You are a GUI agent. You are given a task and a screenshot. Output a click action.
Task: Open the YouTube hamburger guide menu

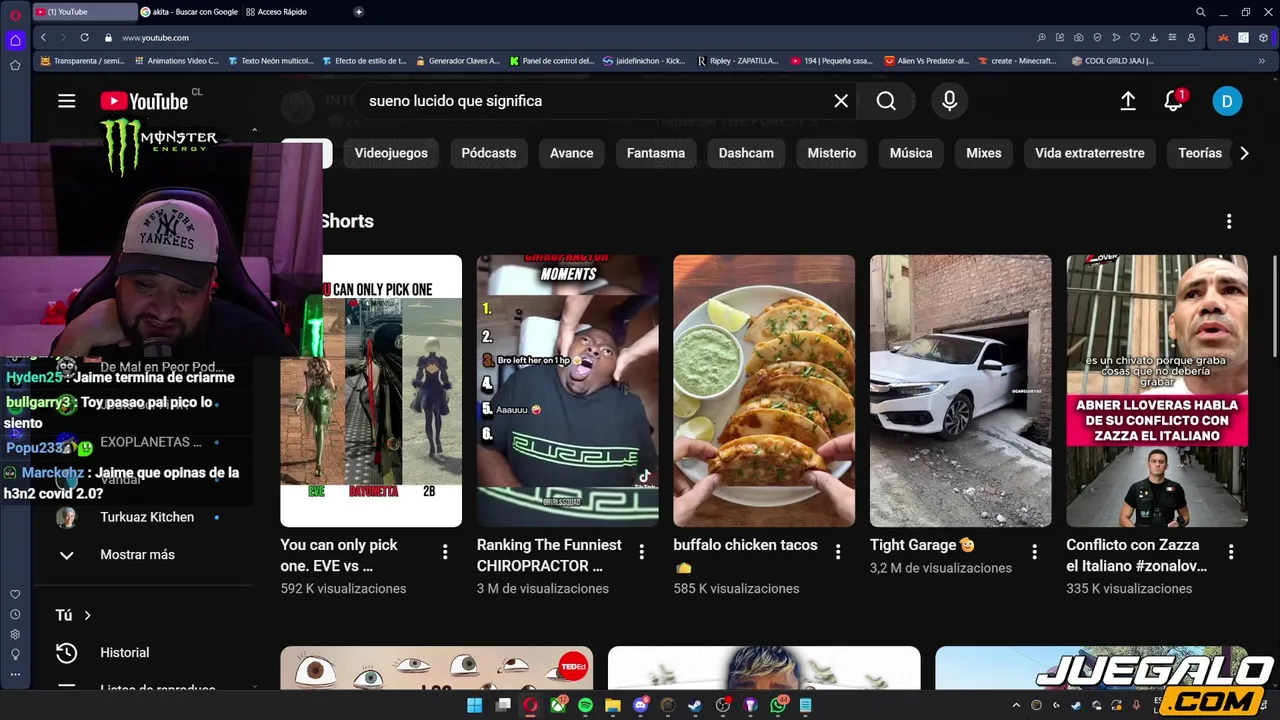(x=66, y=101)
